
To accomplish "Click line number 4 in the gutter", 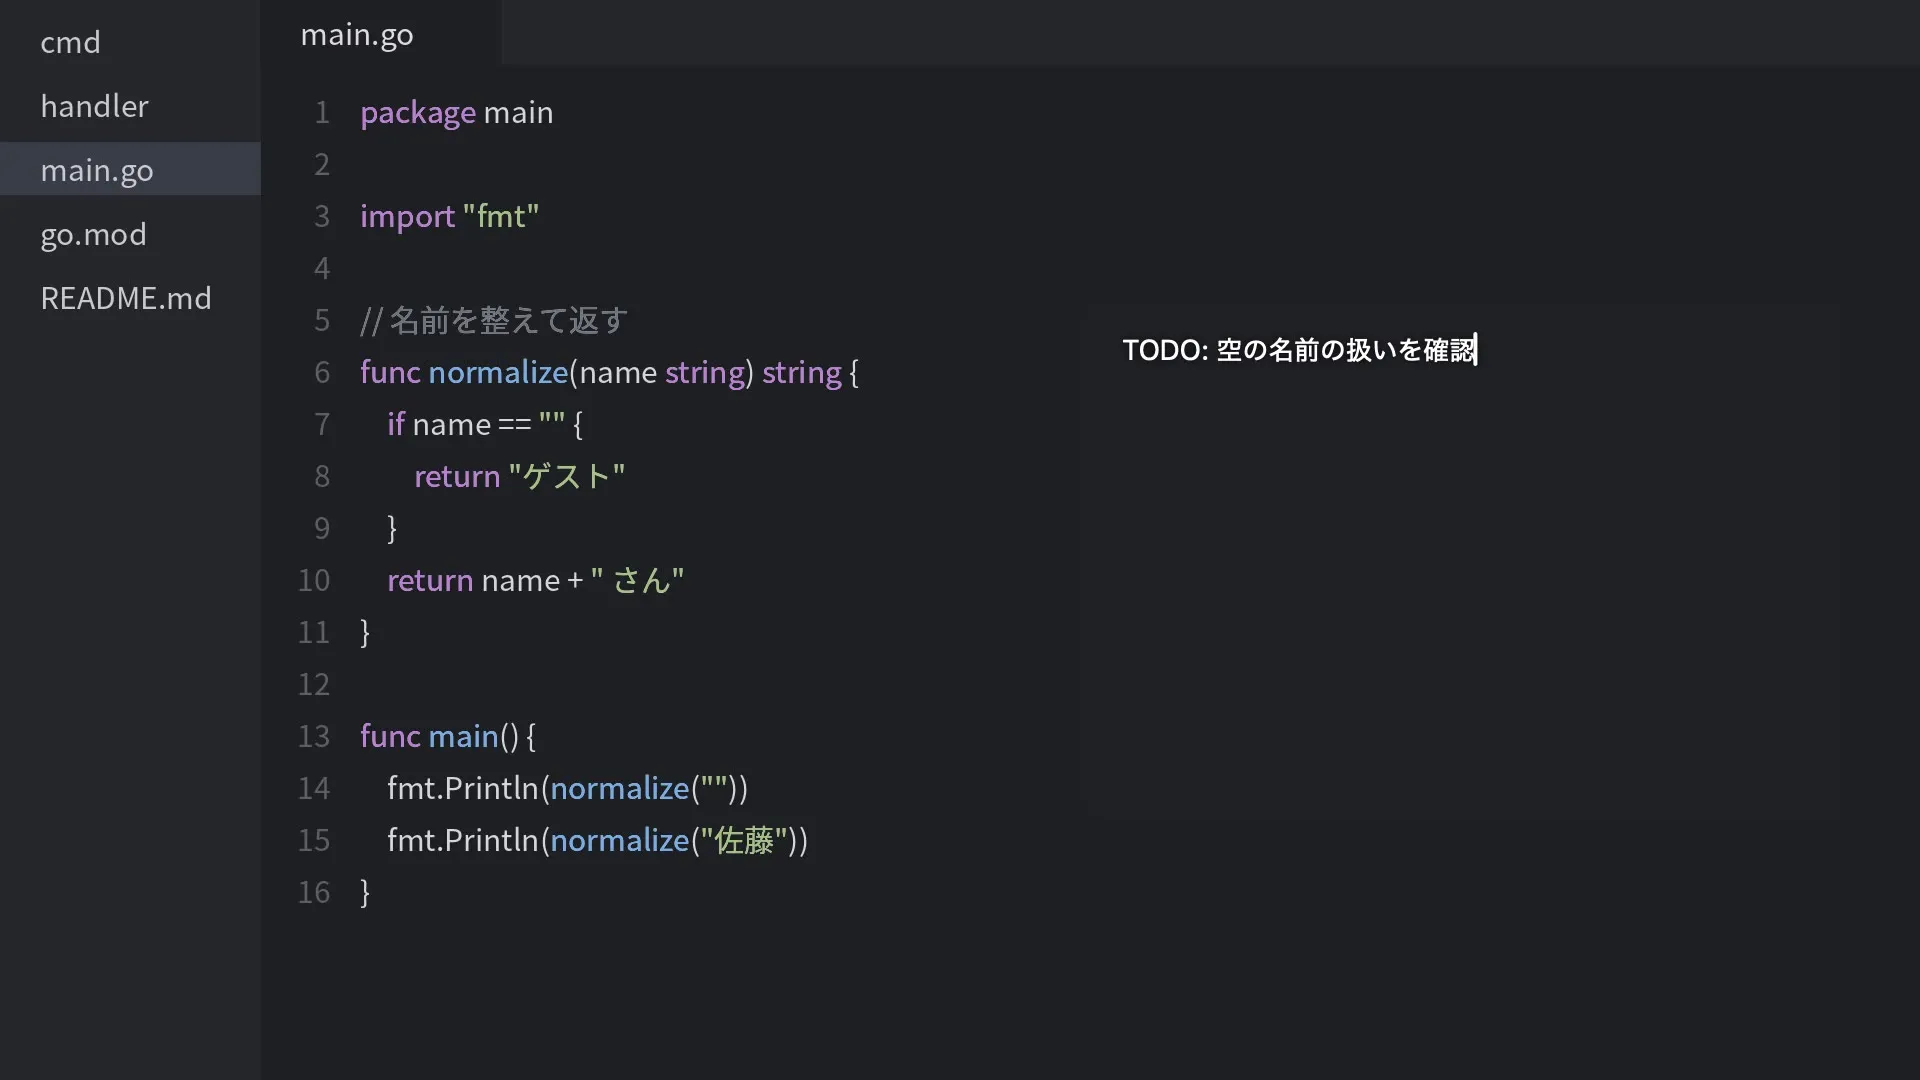I will 322,268.
